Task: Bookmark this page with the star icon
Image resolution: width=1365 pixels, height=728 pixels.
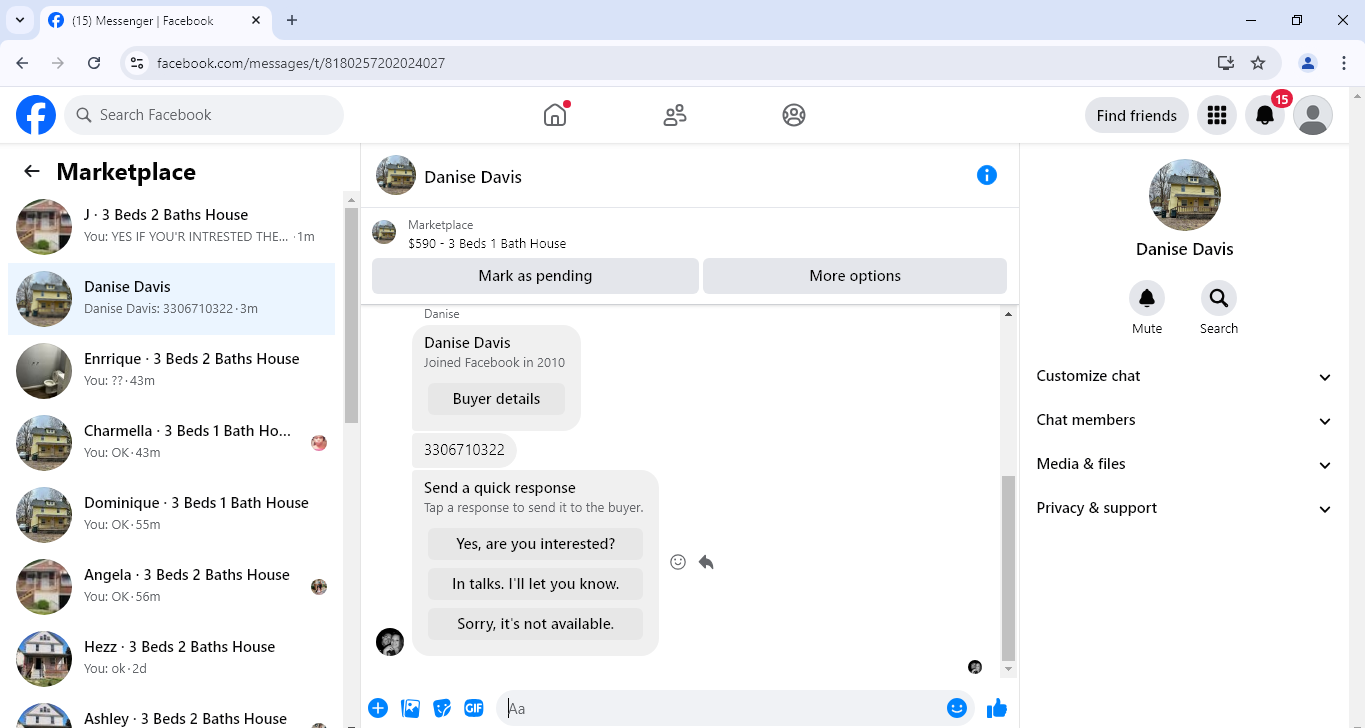Action: click(x=1258, y=63)
